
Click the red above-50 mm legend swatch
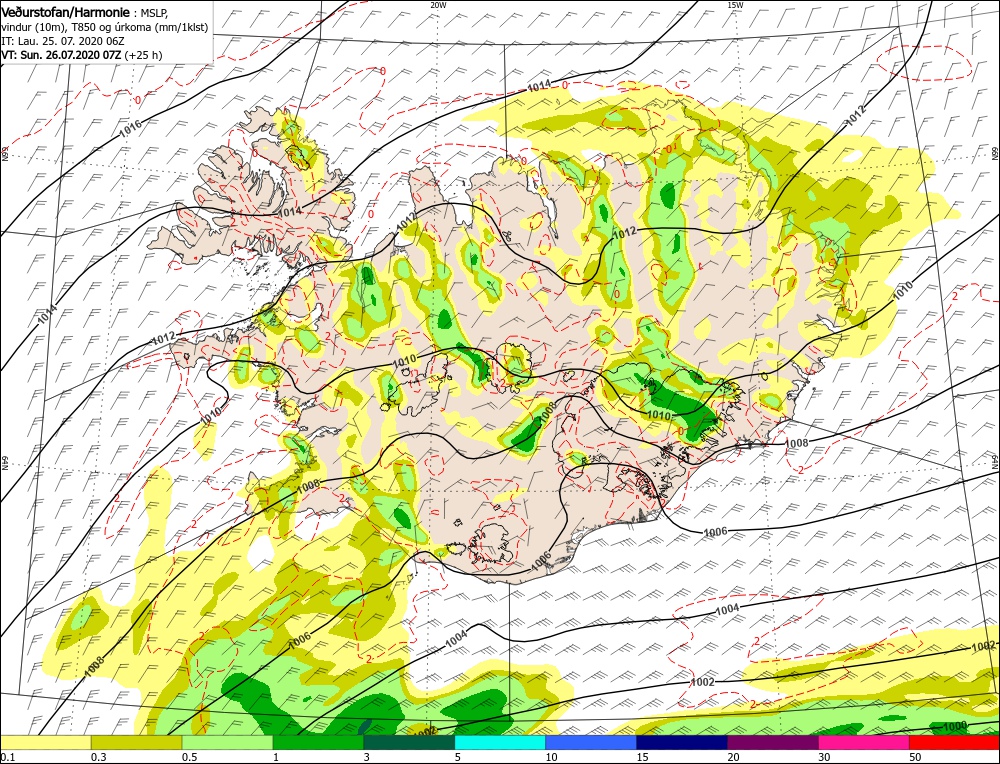point(955,742)
